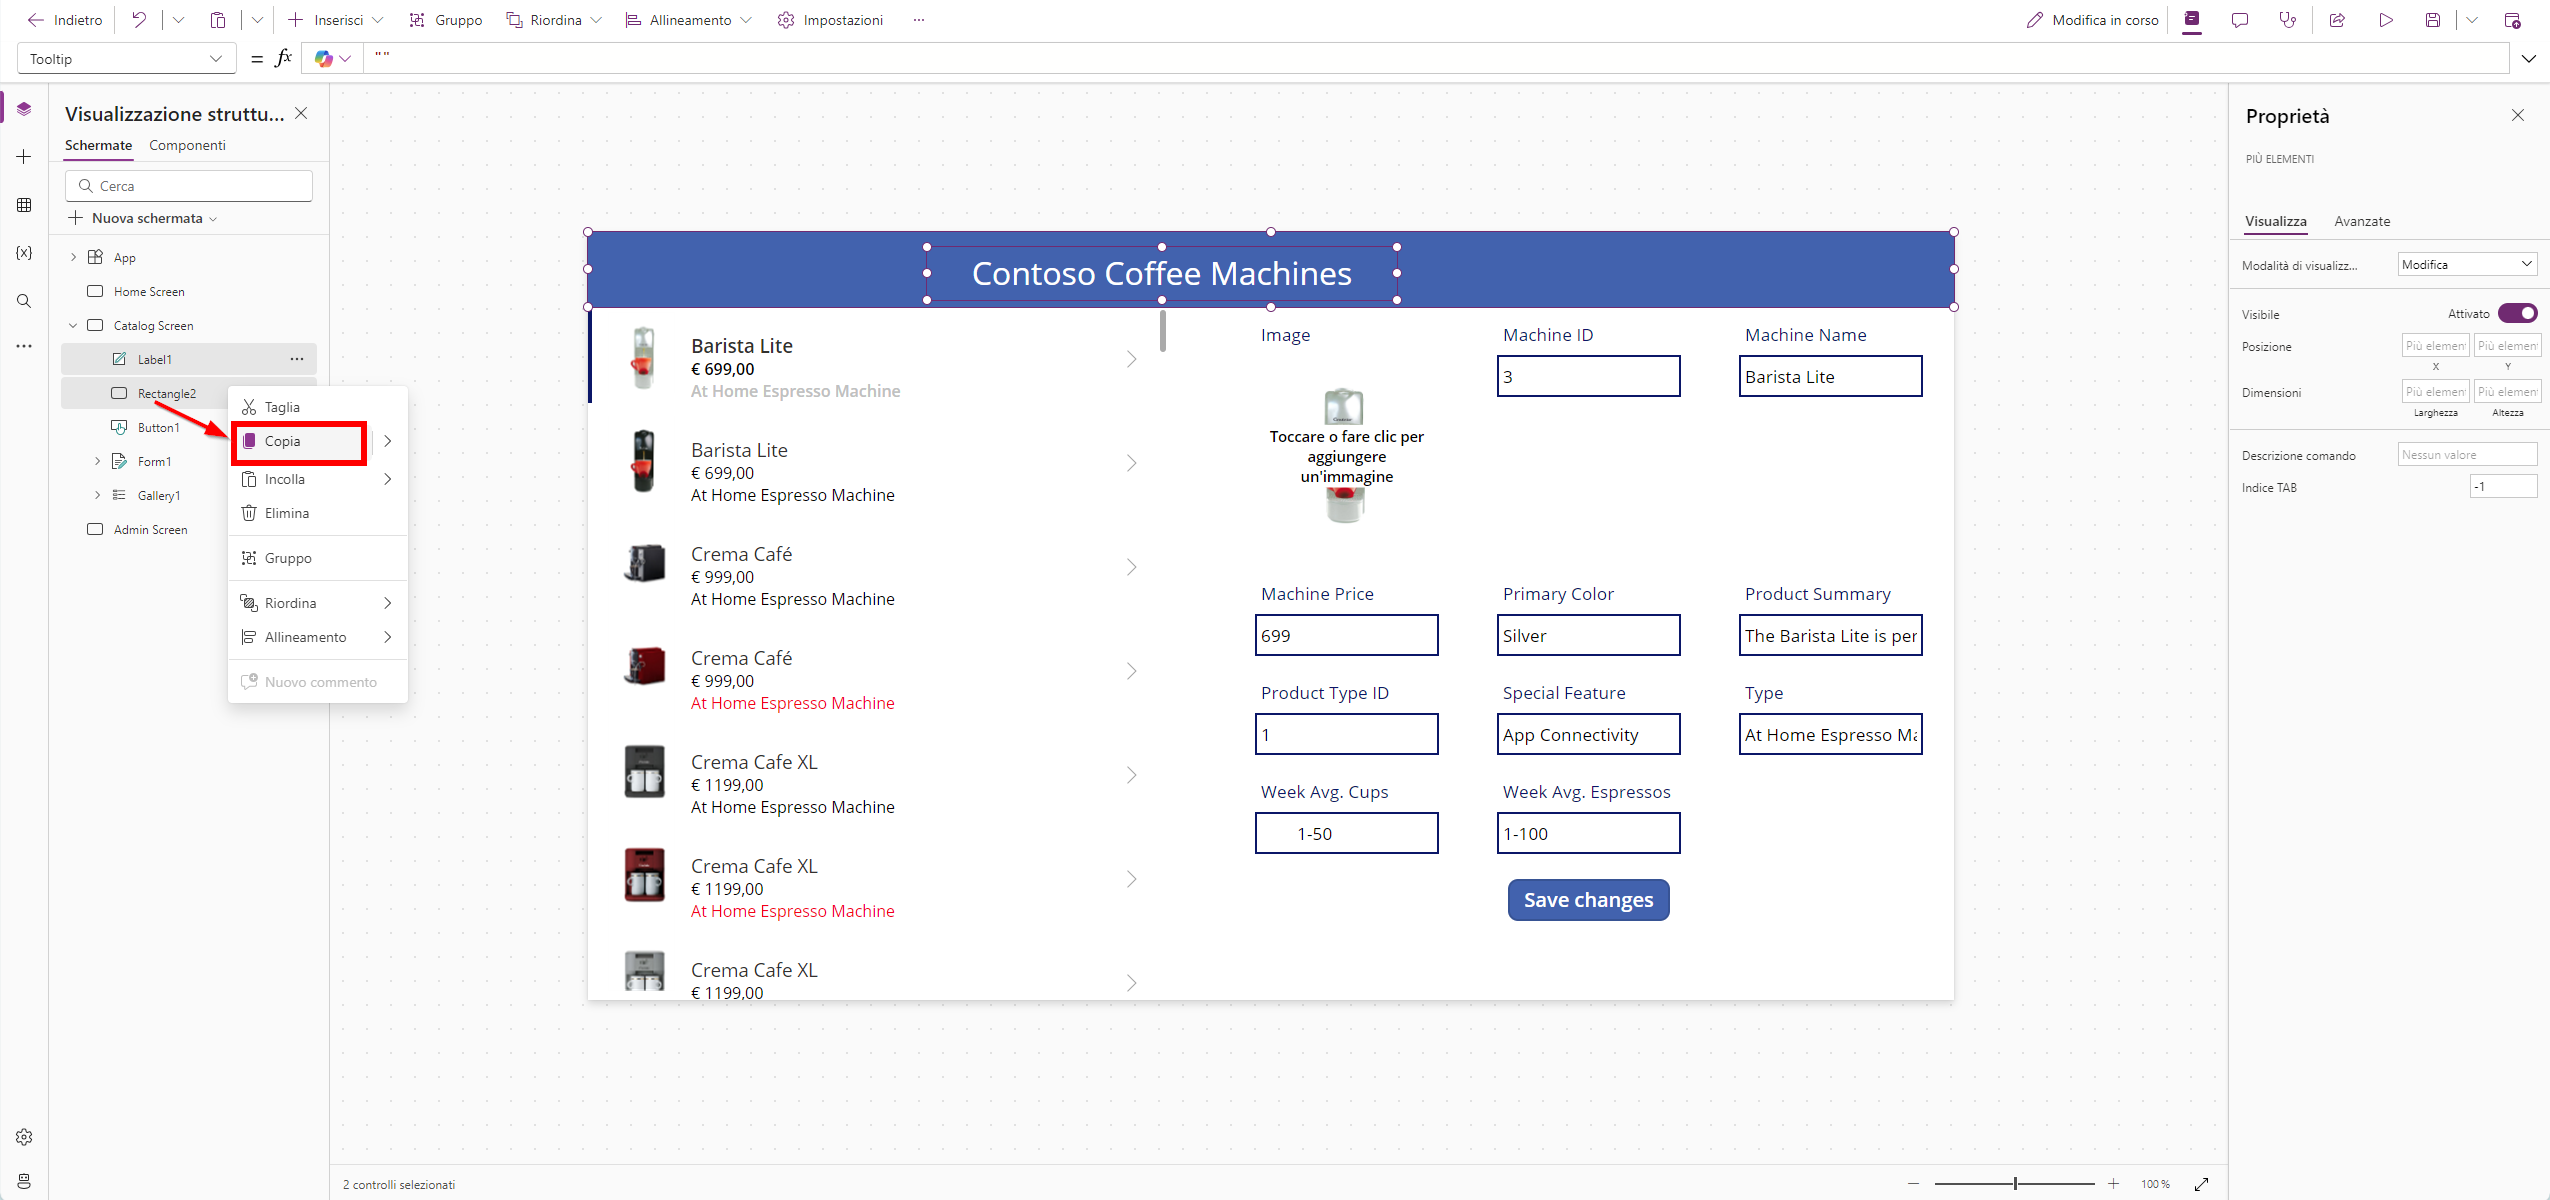Image resolution: width=2550 pixels, height=1200 pixels.
Task: Open the toolbar overflow ellipsis menu
Action: click(919, 20)
